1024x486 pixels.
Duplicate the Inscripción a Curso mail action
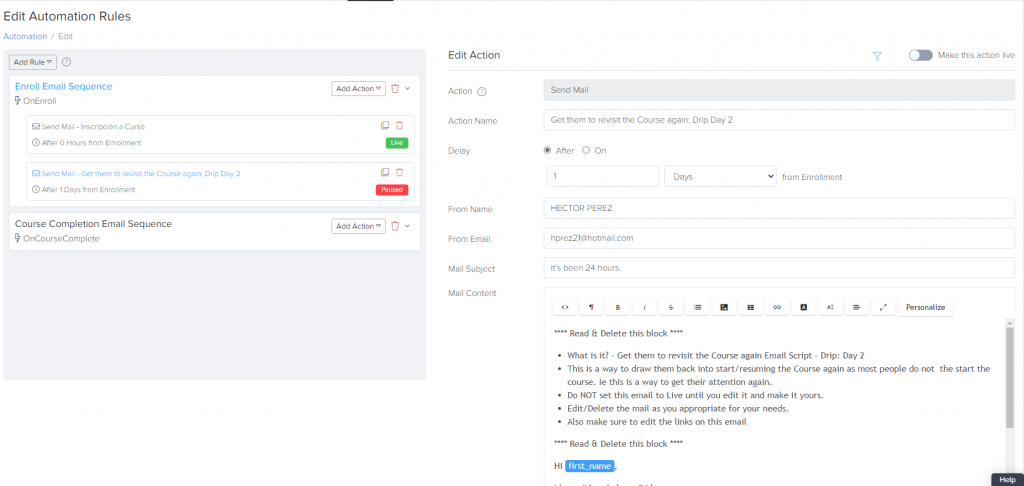[x=385, y=126]
